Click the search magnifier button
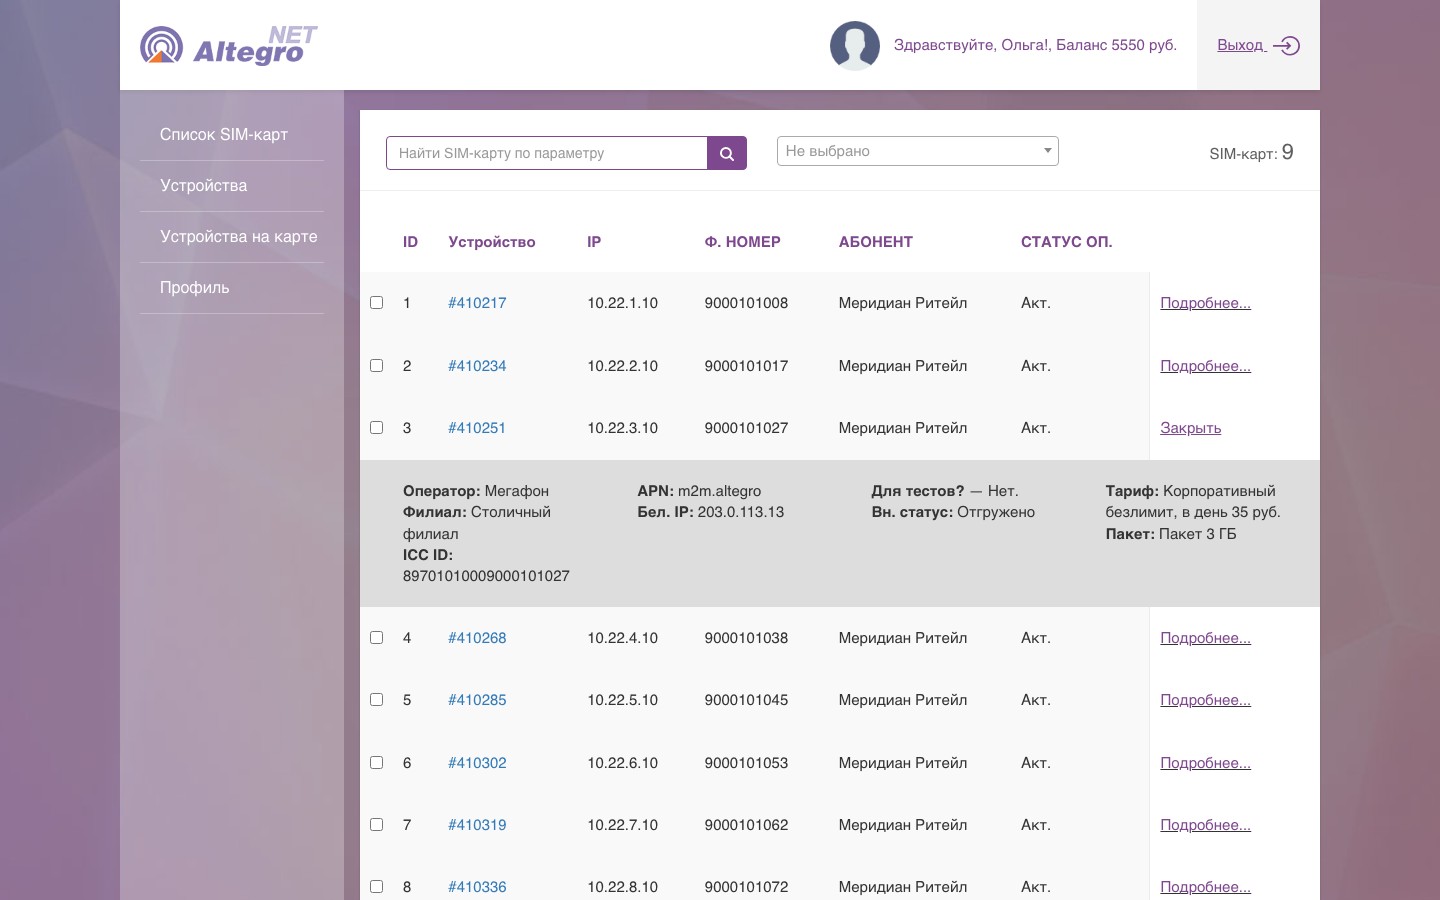 point(727,153)
